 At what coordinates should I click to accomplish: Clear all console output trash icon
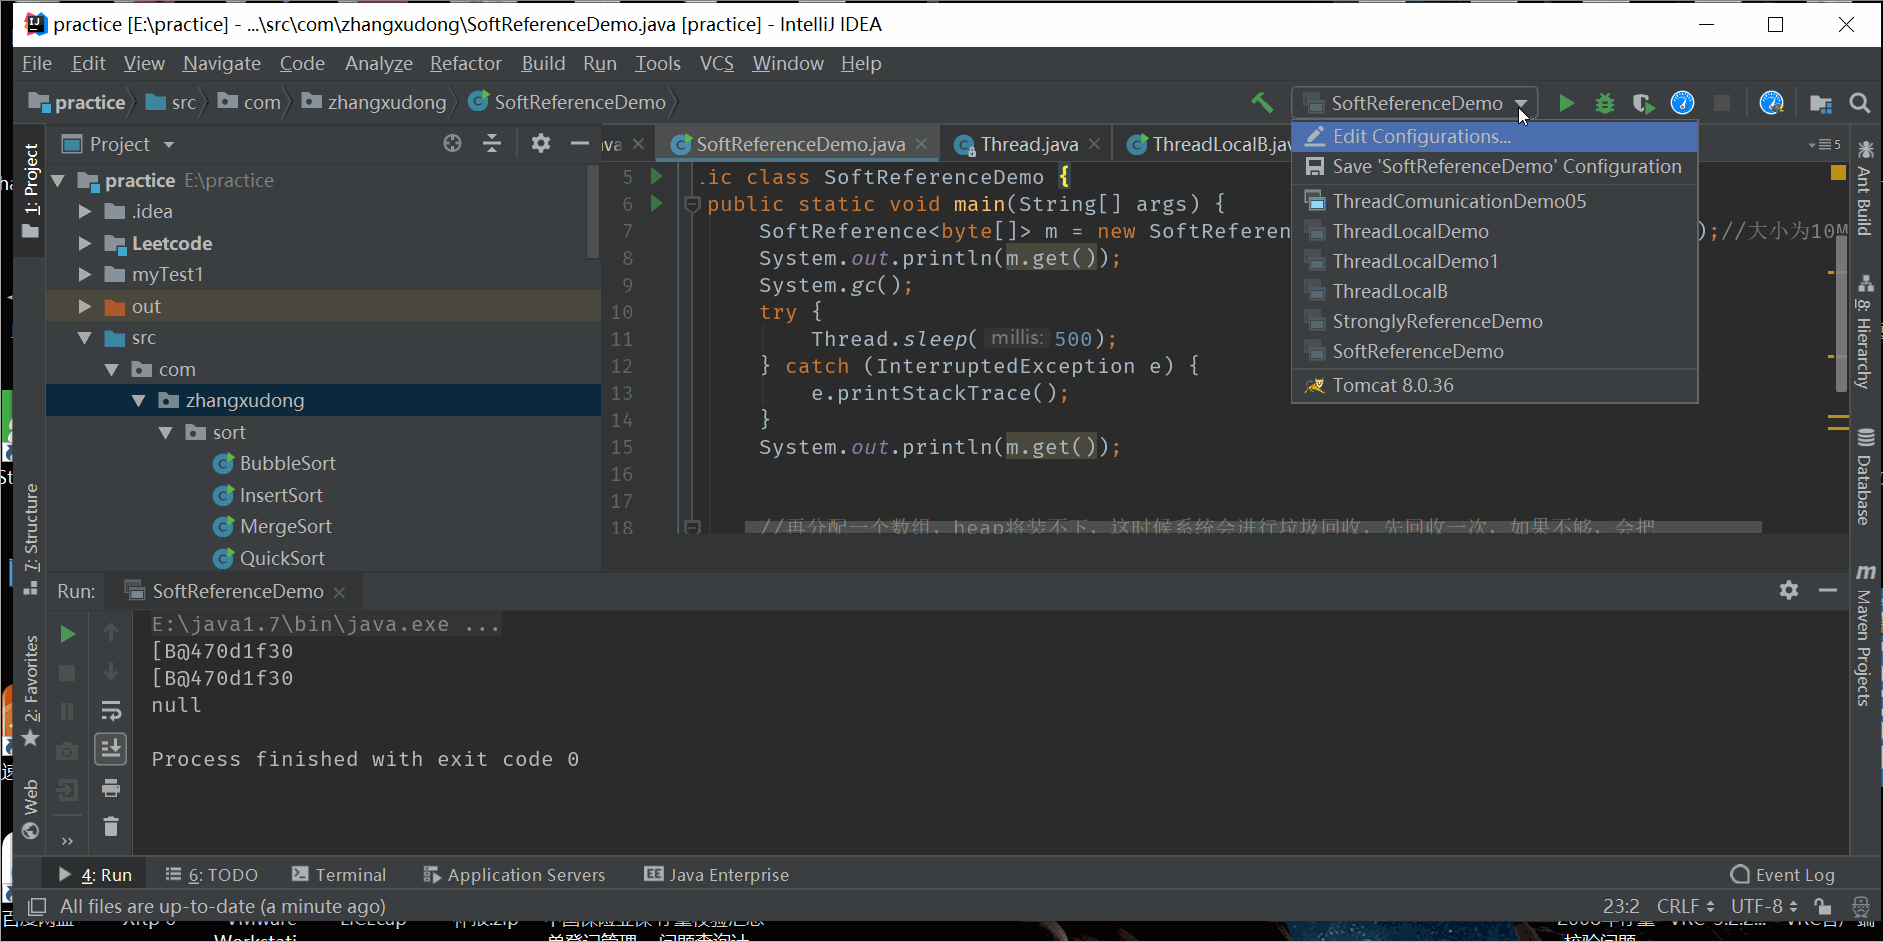click(x=111, y=827)
